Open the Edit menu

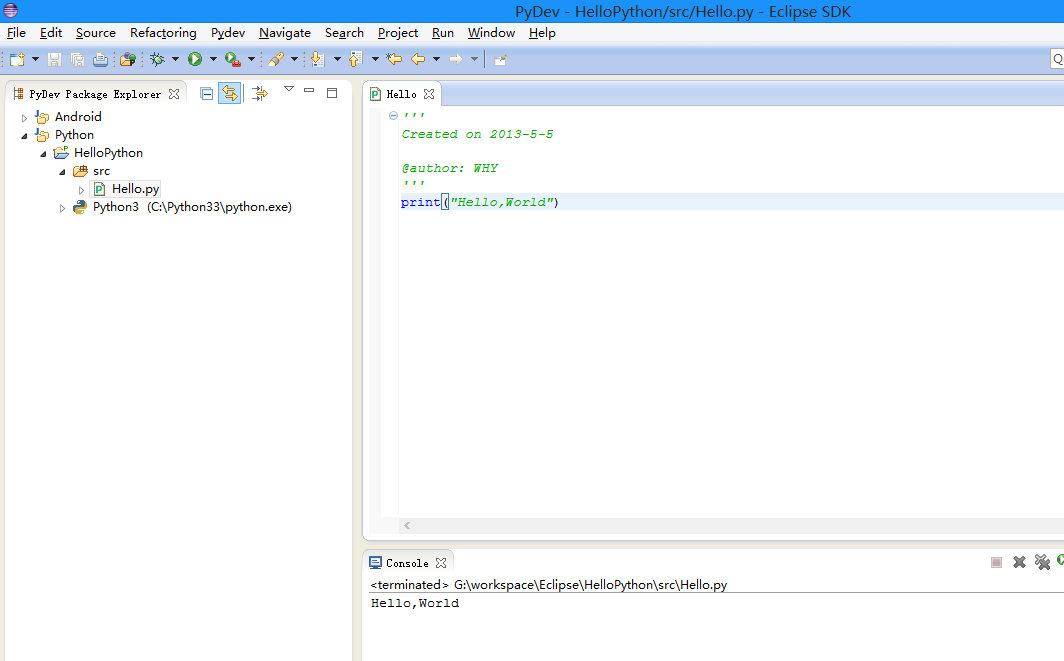click(51, 33)
